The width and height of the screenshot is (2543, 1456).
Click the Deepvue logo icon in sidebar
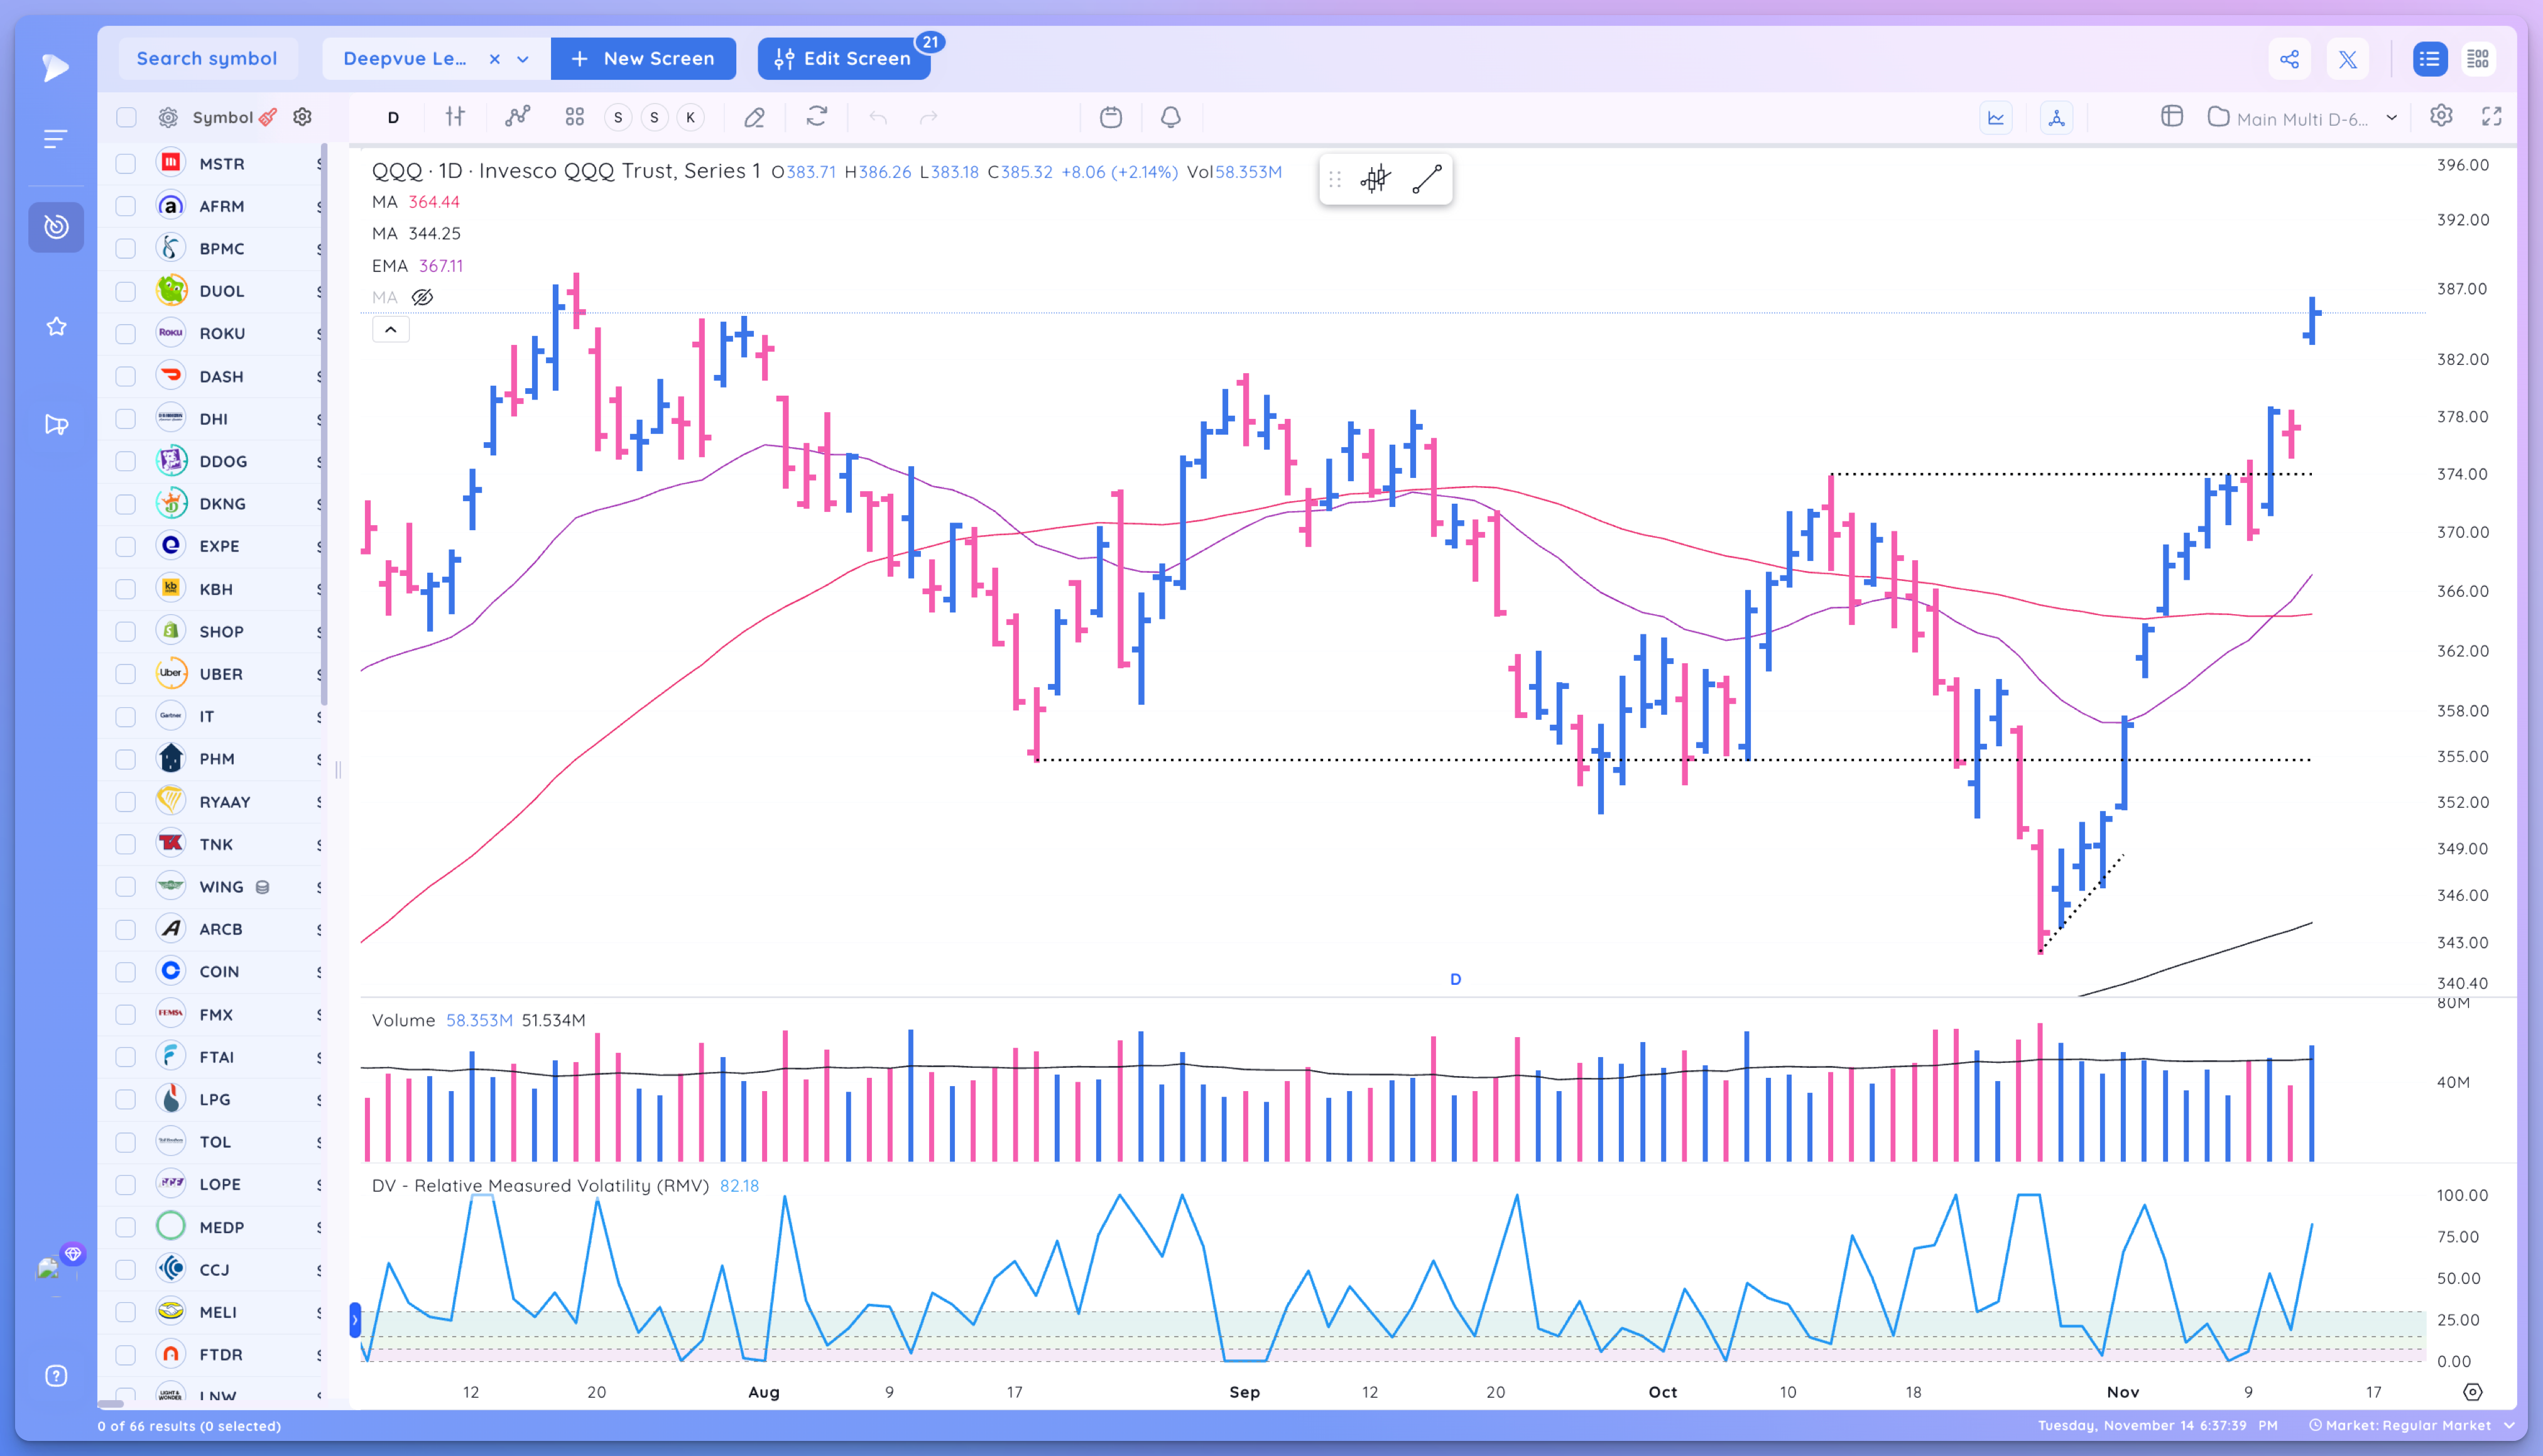pyautogui.click(x=56, y=67)
